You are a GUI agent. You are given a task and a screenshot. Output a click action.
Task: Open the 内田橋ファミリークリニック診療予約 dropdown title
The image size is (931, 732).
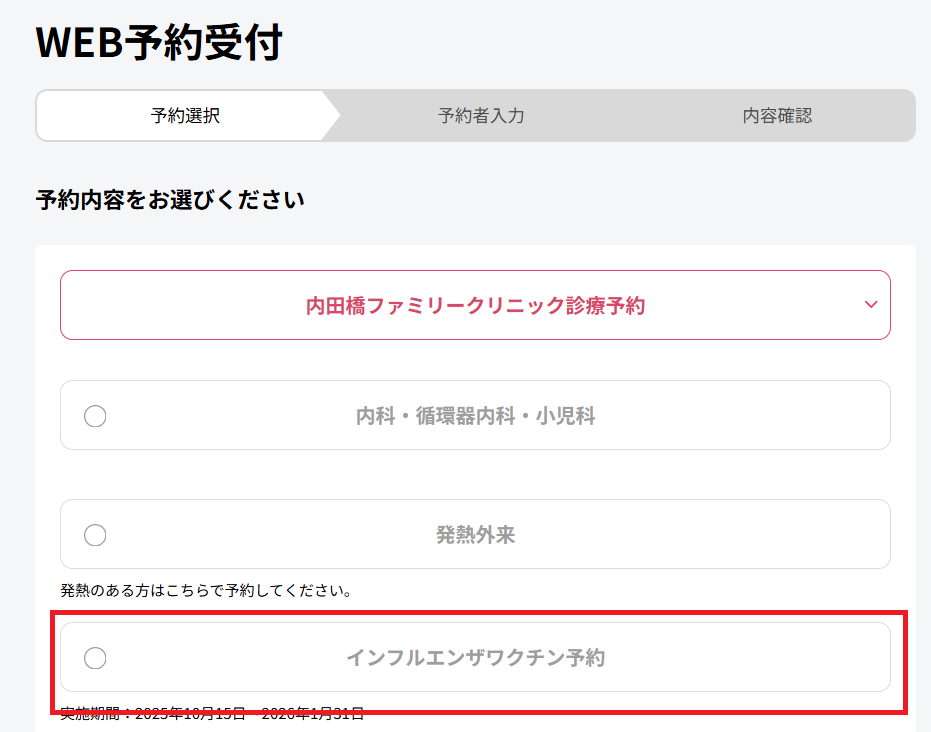point(475,305)
